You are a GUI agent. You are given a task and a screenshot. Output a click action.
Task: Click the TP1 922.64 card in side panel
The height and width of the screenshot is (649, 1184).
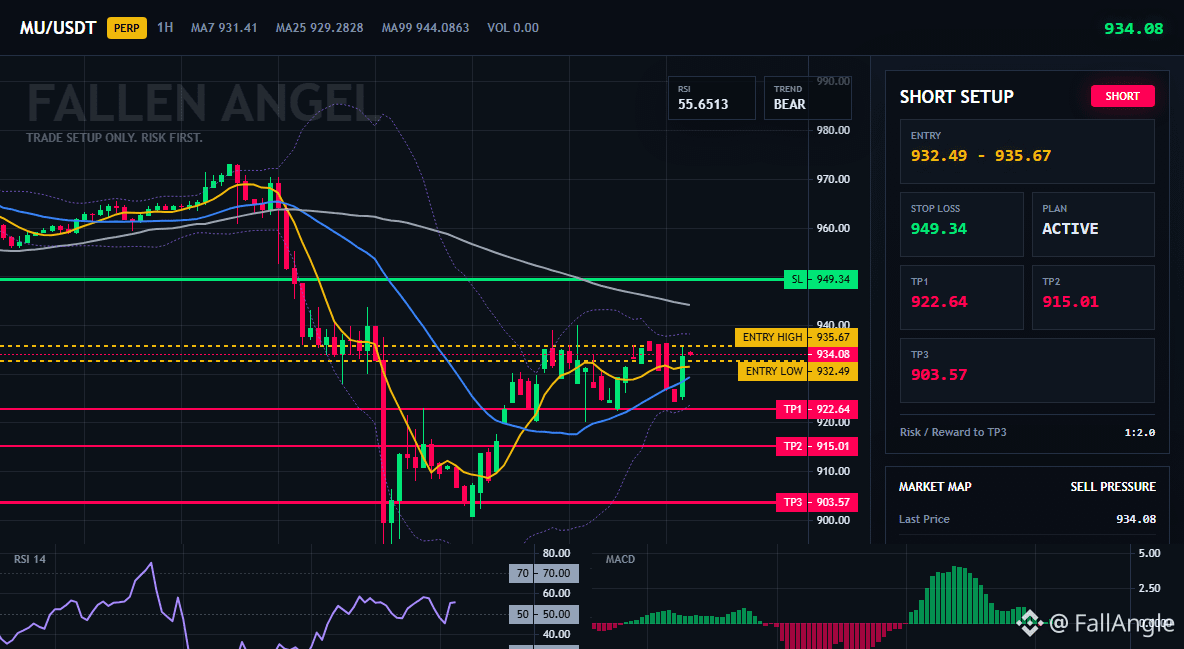point(961,297)
